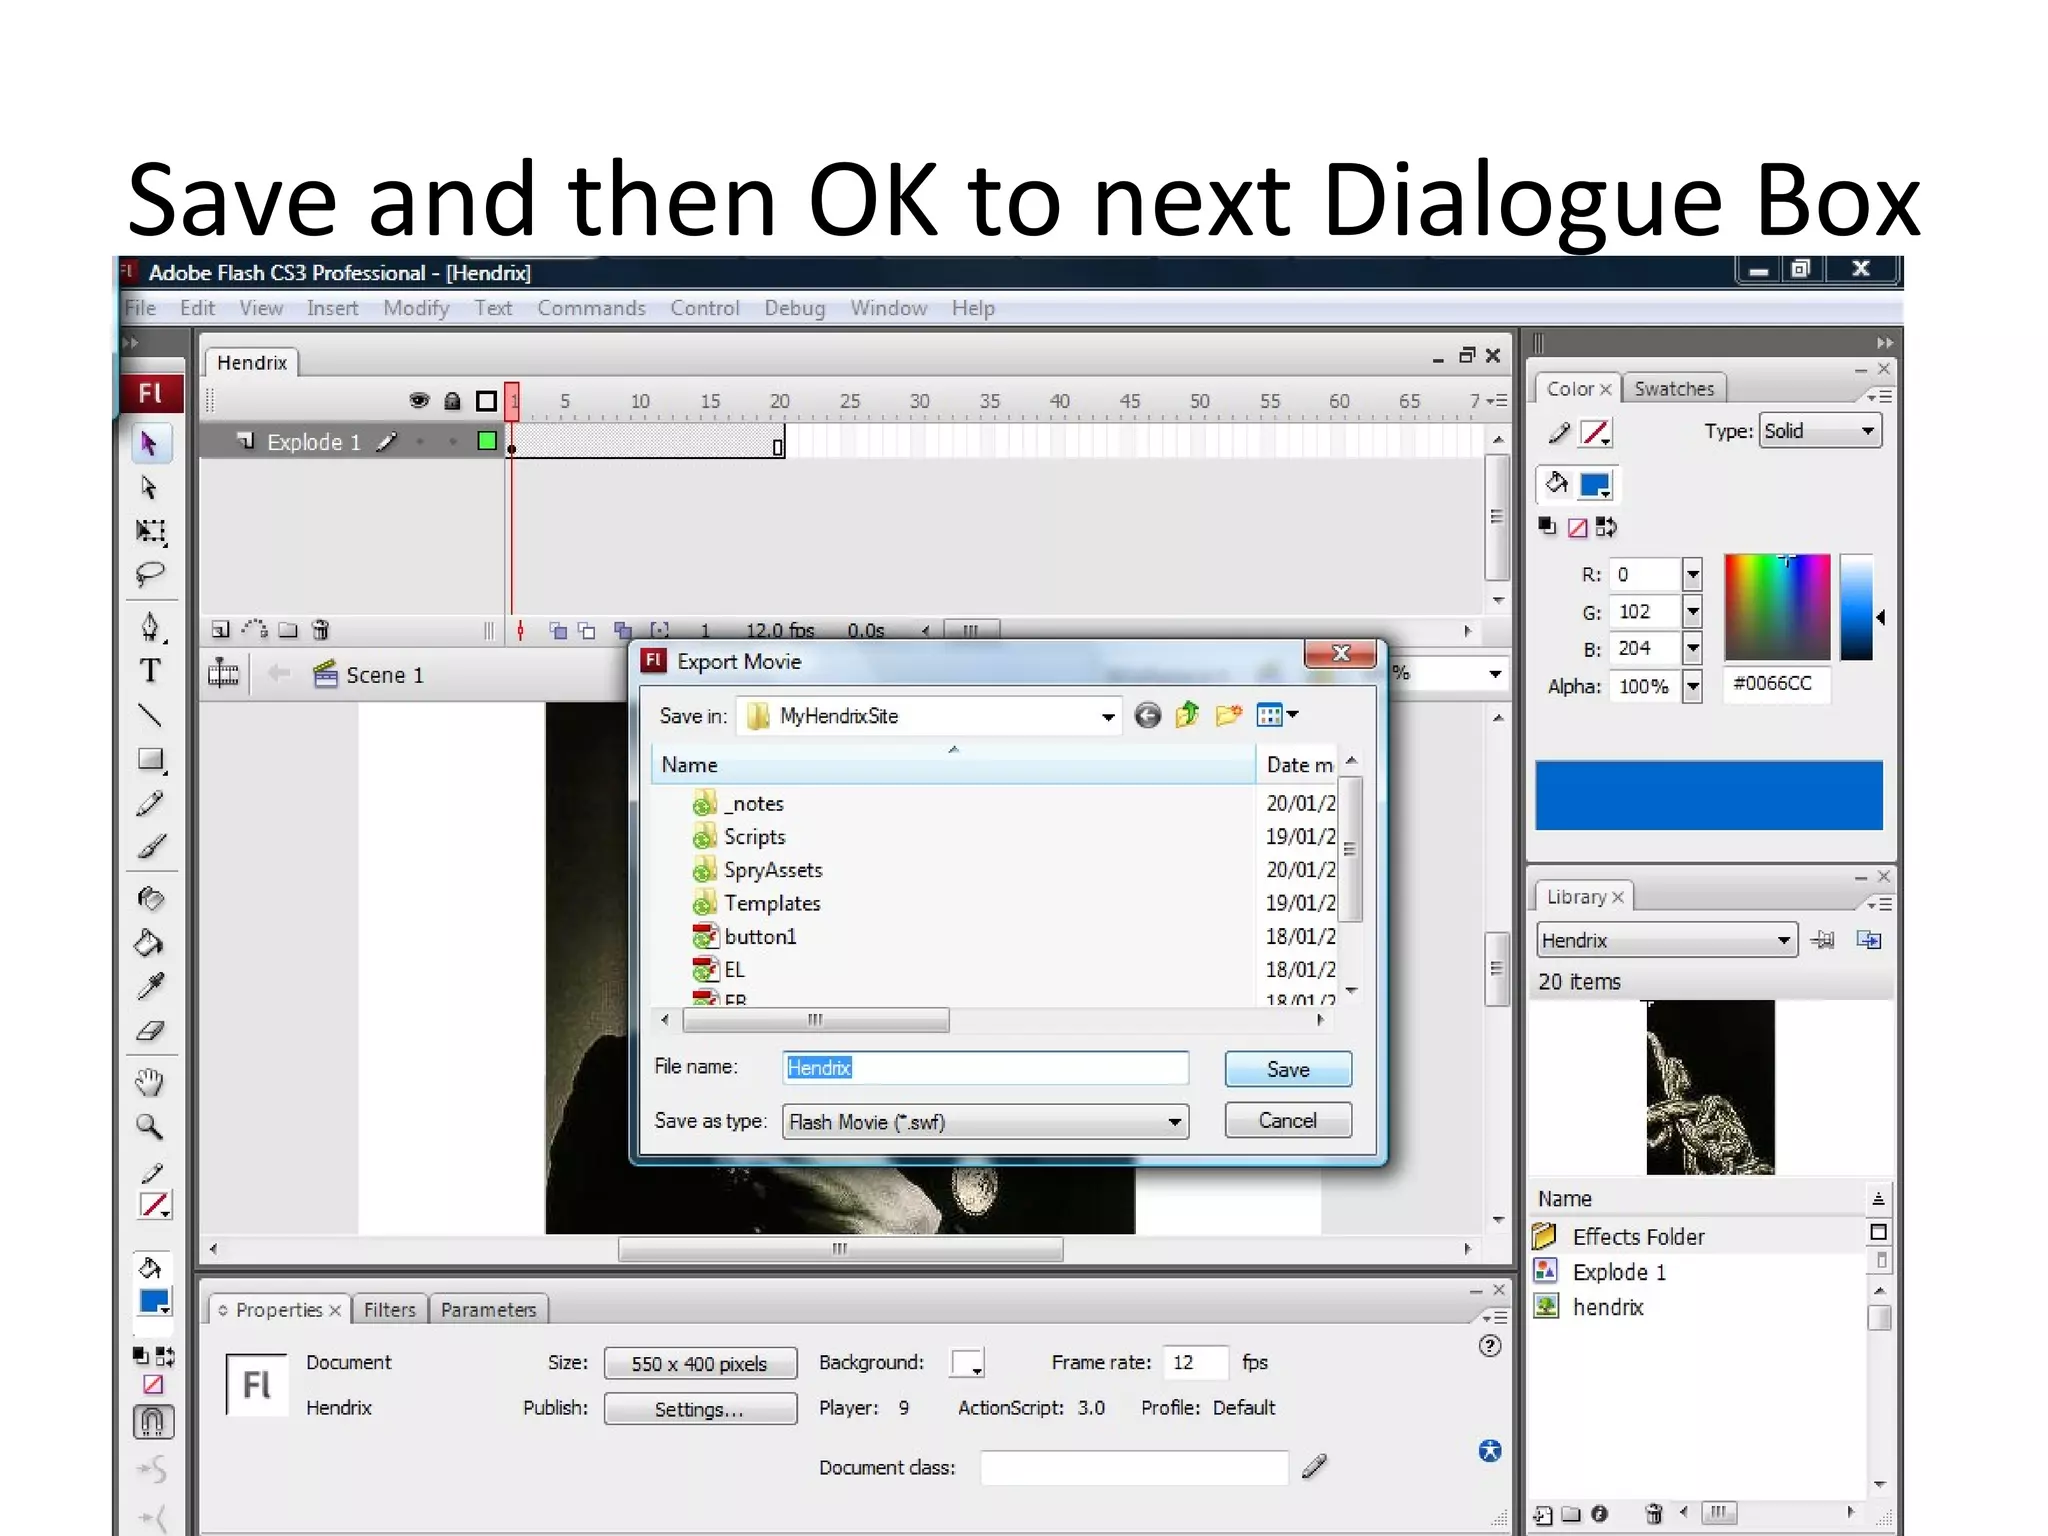
Task: Create new folder in Export Movie dialog
Action: click(1229, 715)
